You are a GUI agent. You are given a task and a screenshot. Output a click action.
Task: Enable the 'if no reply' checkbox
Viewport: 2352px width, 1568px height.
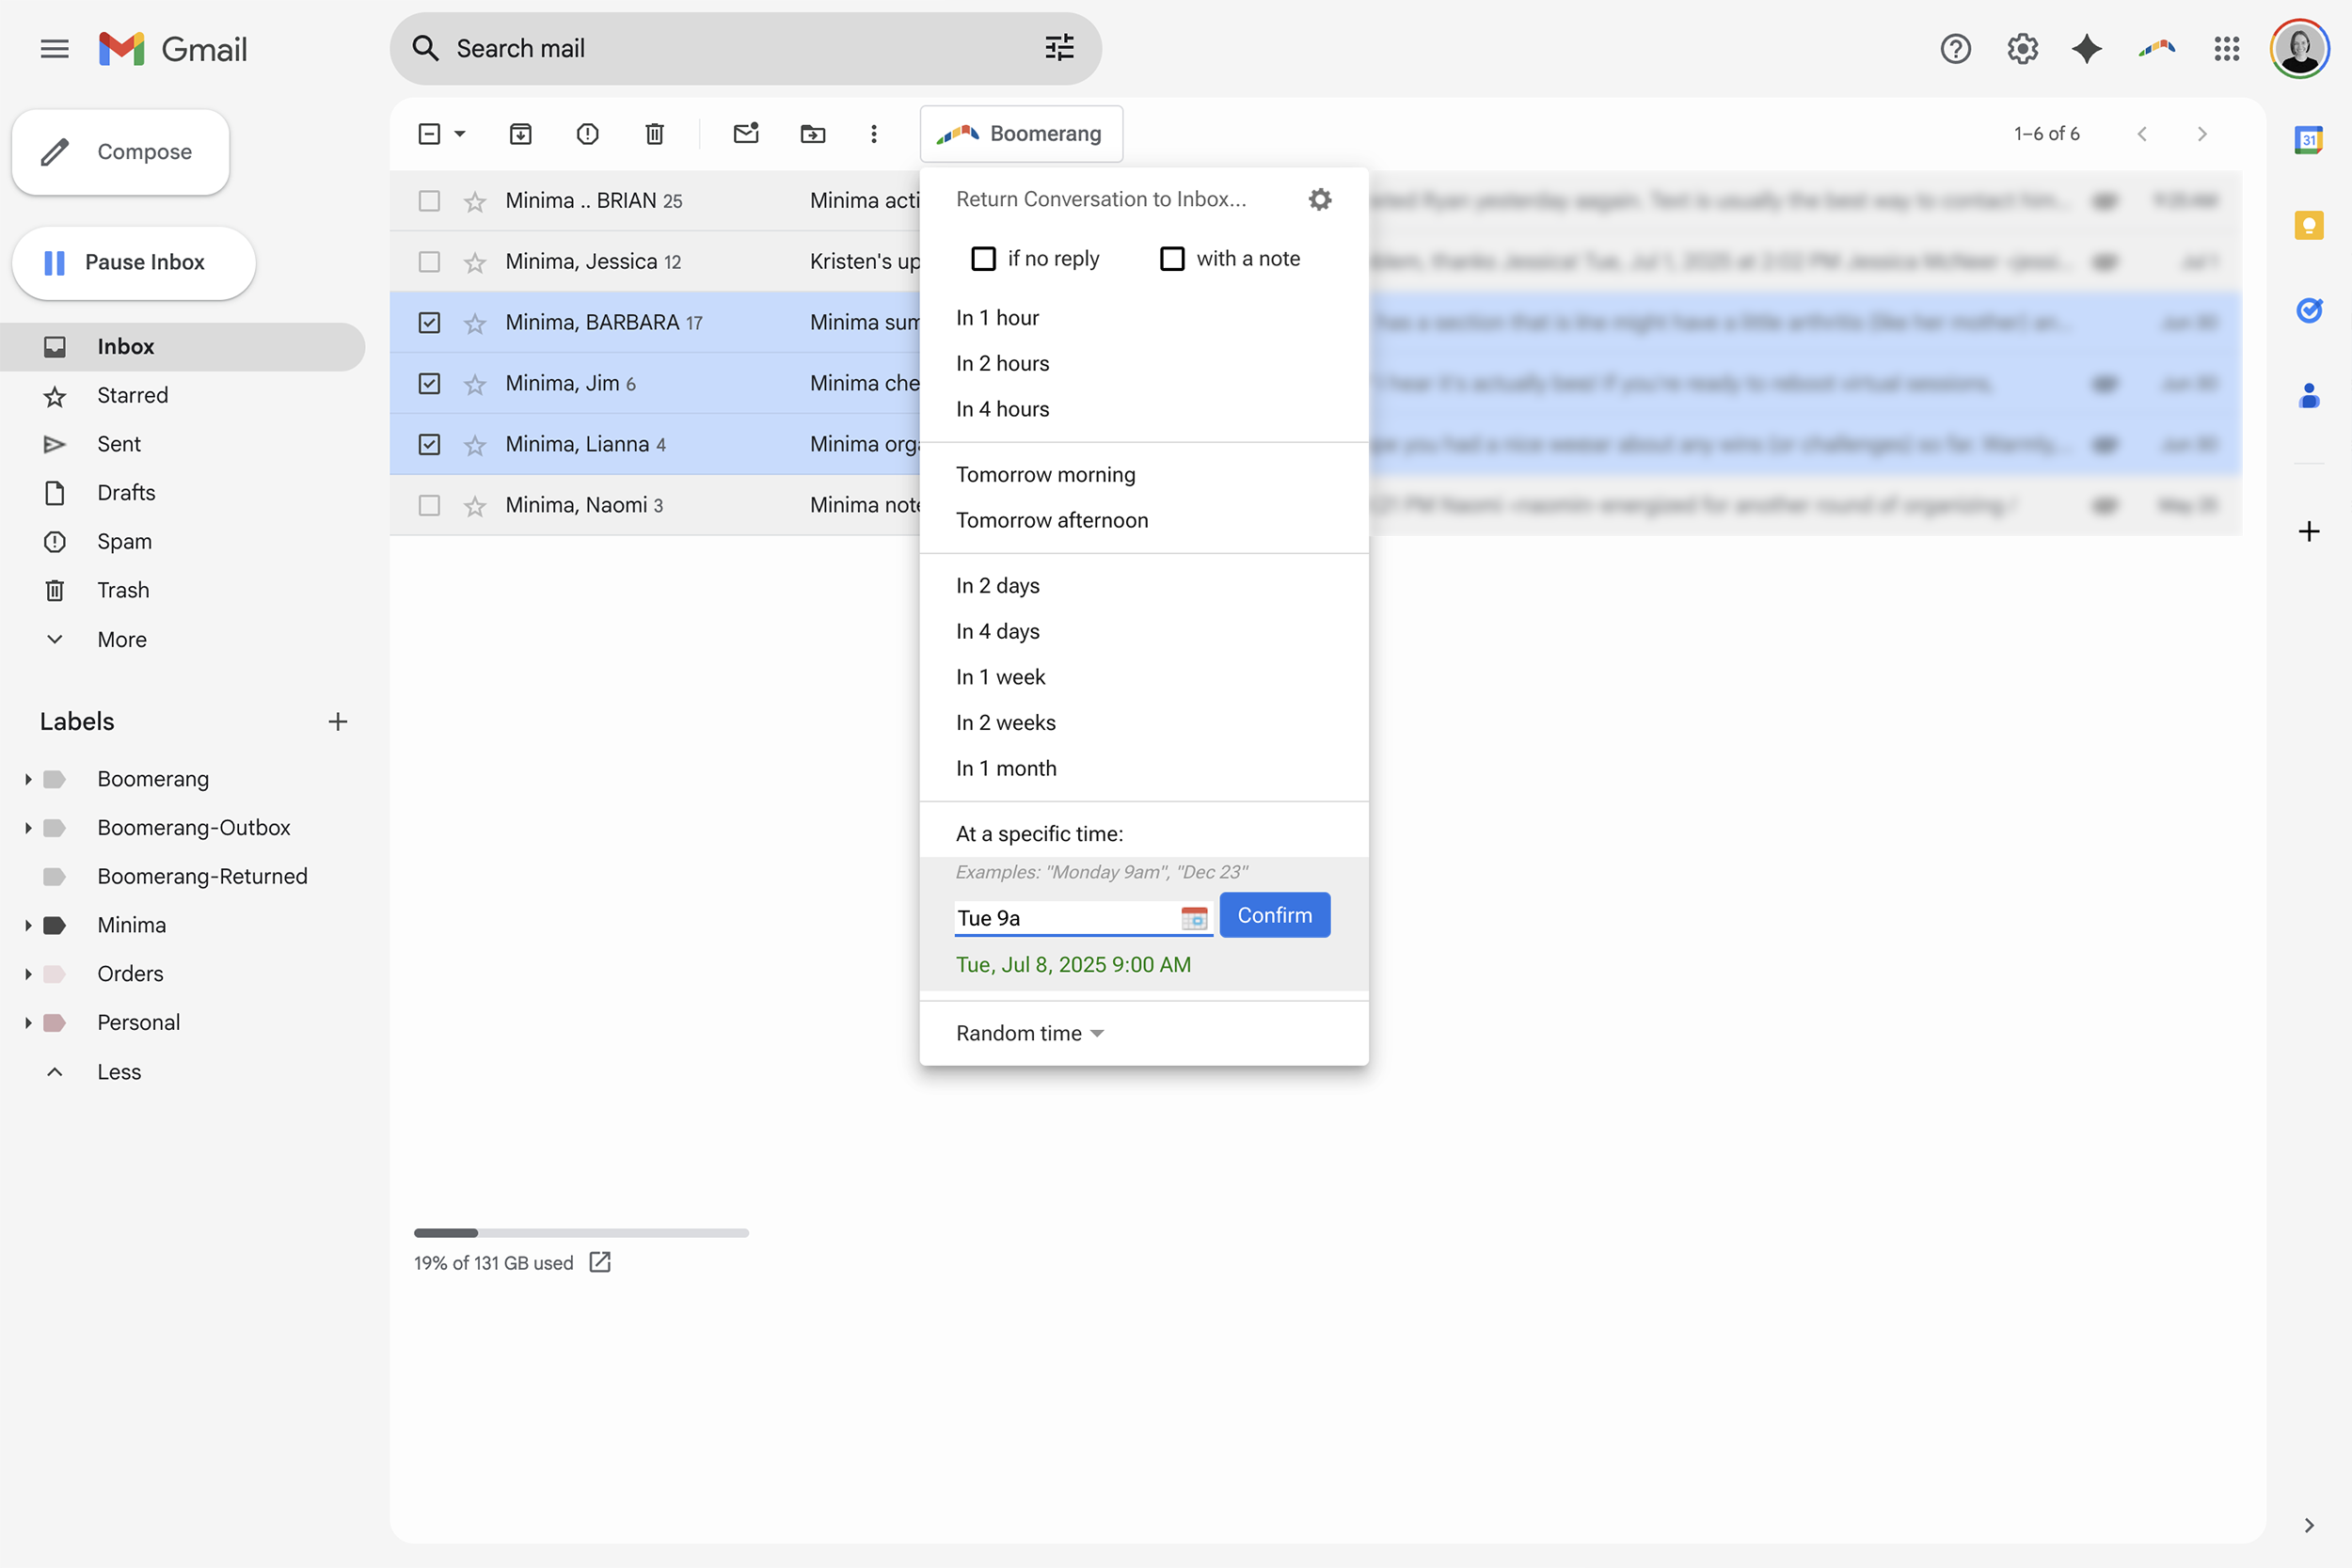tap(983, 259)
